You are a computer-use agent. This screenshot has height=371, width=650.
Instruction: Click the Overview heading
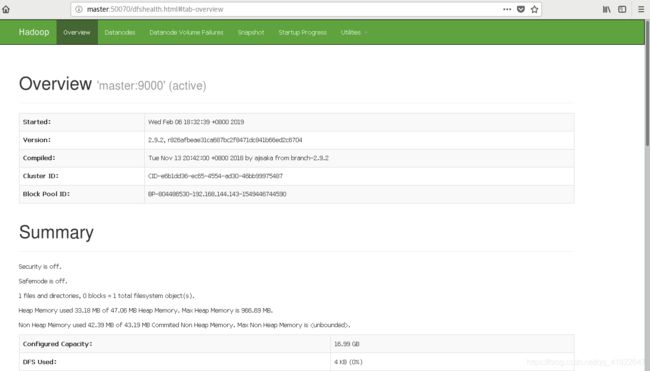(x=55, y=84)
